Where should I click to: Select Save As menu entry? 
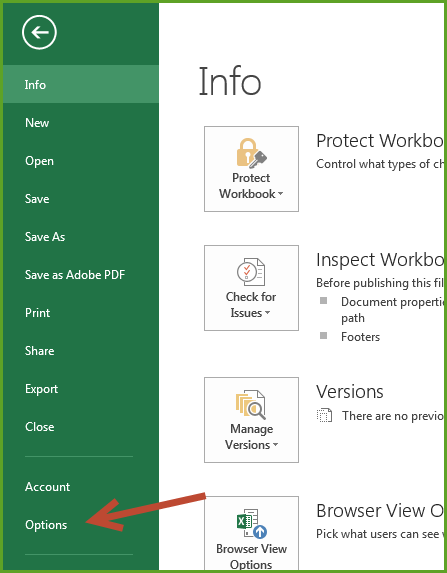point(81,236)
